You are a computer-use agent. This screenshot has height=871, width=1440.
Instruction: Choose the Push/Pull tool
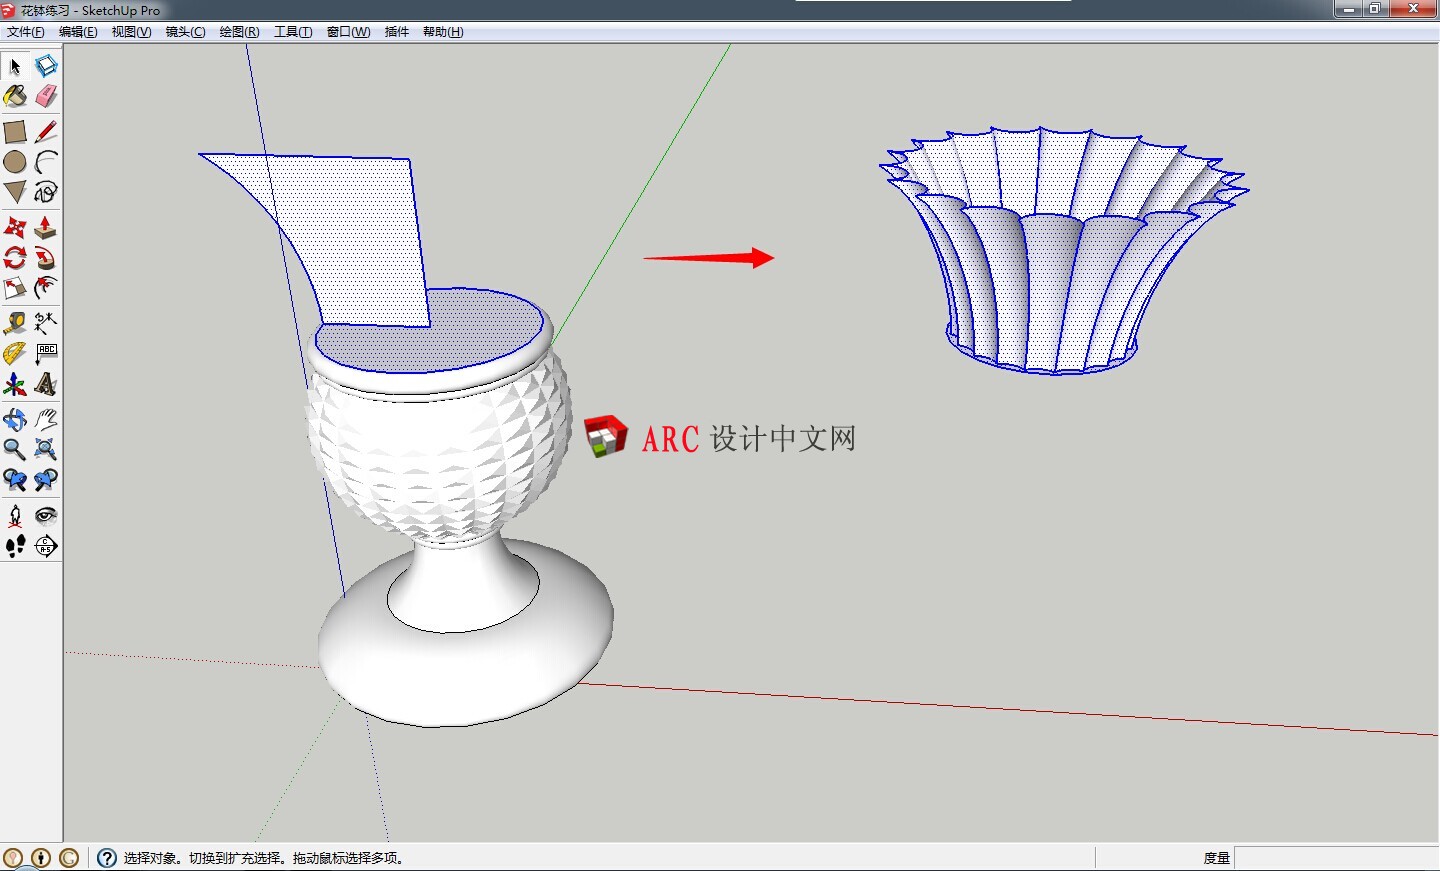[46, 227]
